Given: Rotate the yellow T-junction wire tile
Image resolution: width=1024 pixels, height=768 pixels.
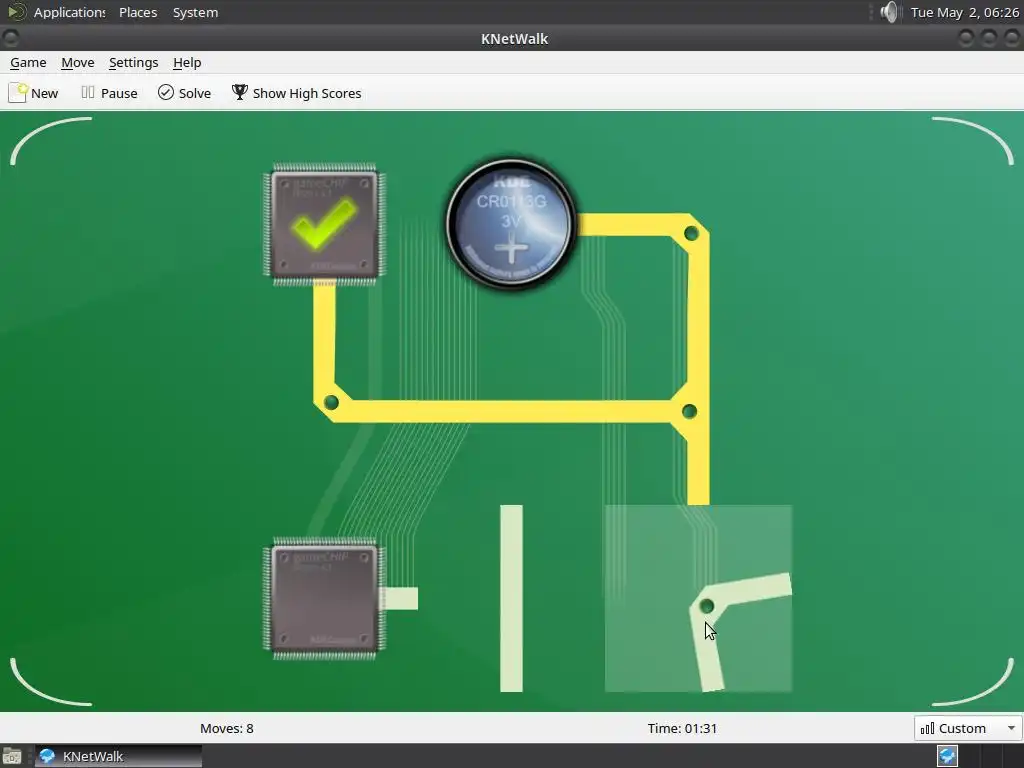Looking at the screenshot, I should pyautogui.click(x=698, y=411).
